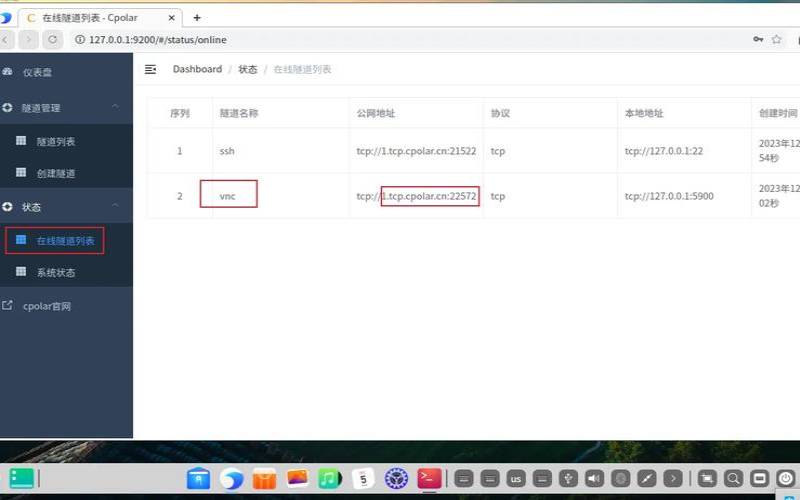This screenshot has height=500, width=800.
Task: Click public address ending in cpolar.cn:22572
Action: pyautogui.click(x=416, y=196)
